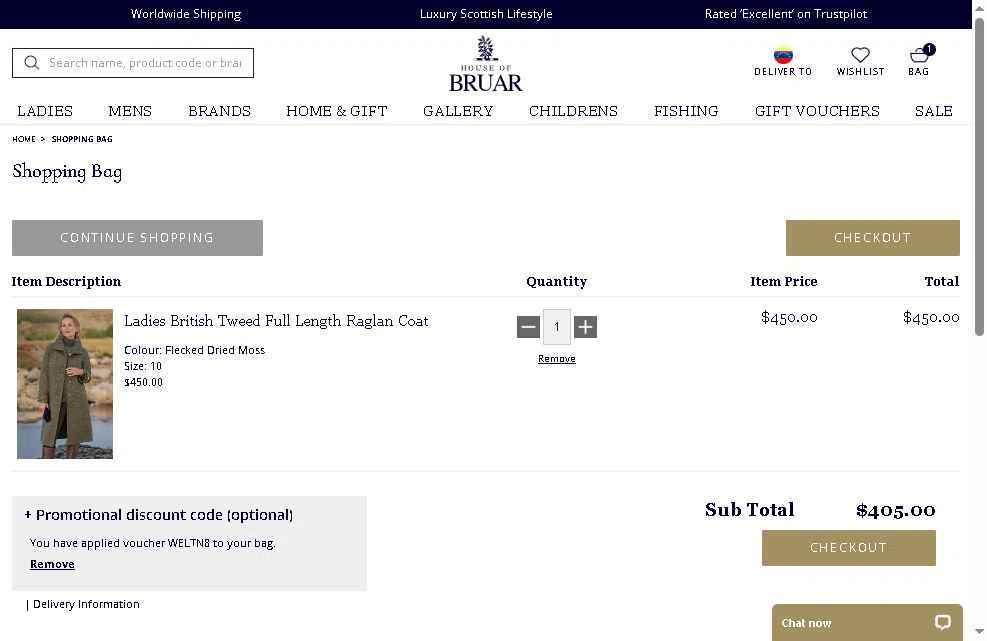Click the scrollbar down arrow
This screenshot has width=987, height=641.
tap(979, 632)
